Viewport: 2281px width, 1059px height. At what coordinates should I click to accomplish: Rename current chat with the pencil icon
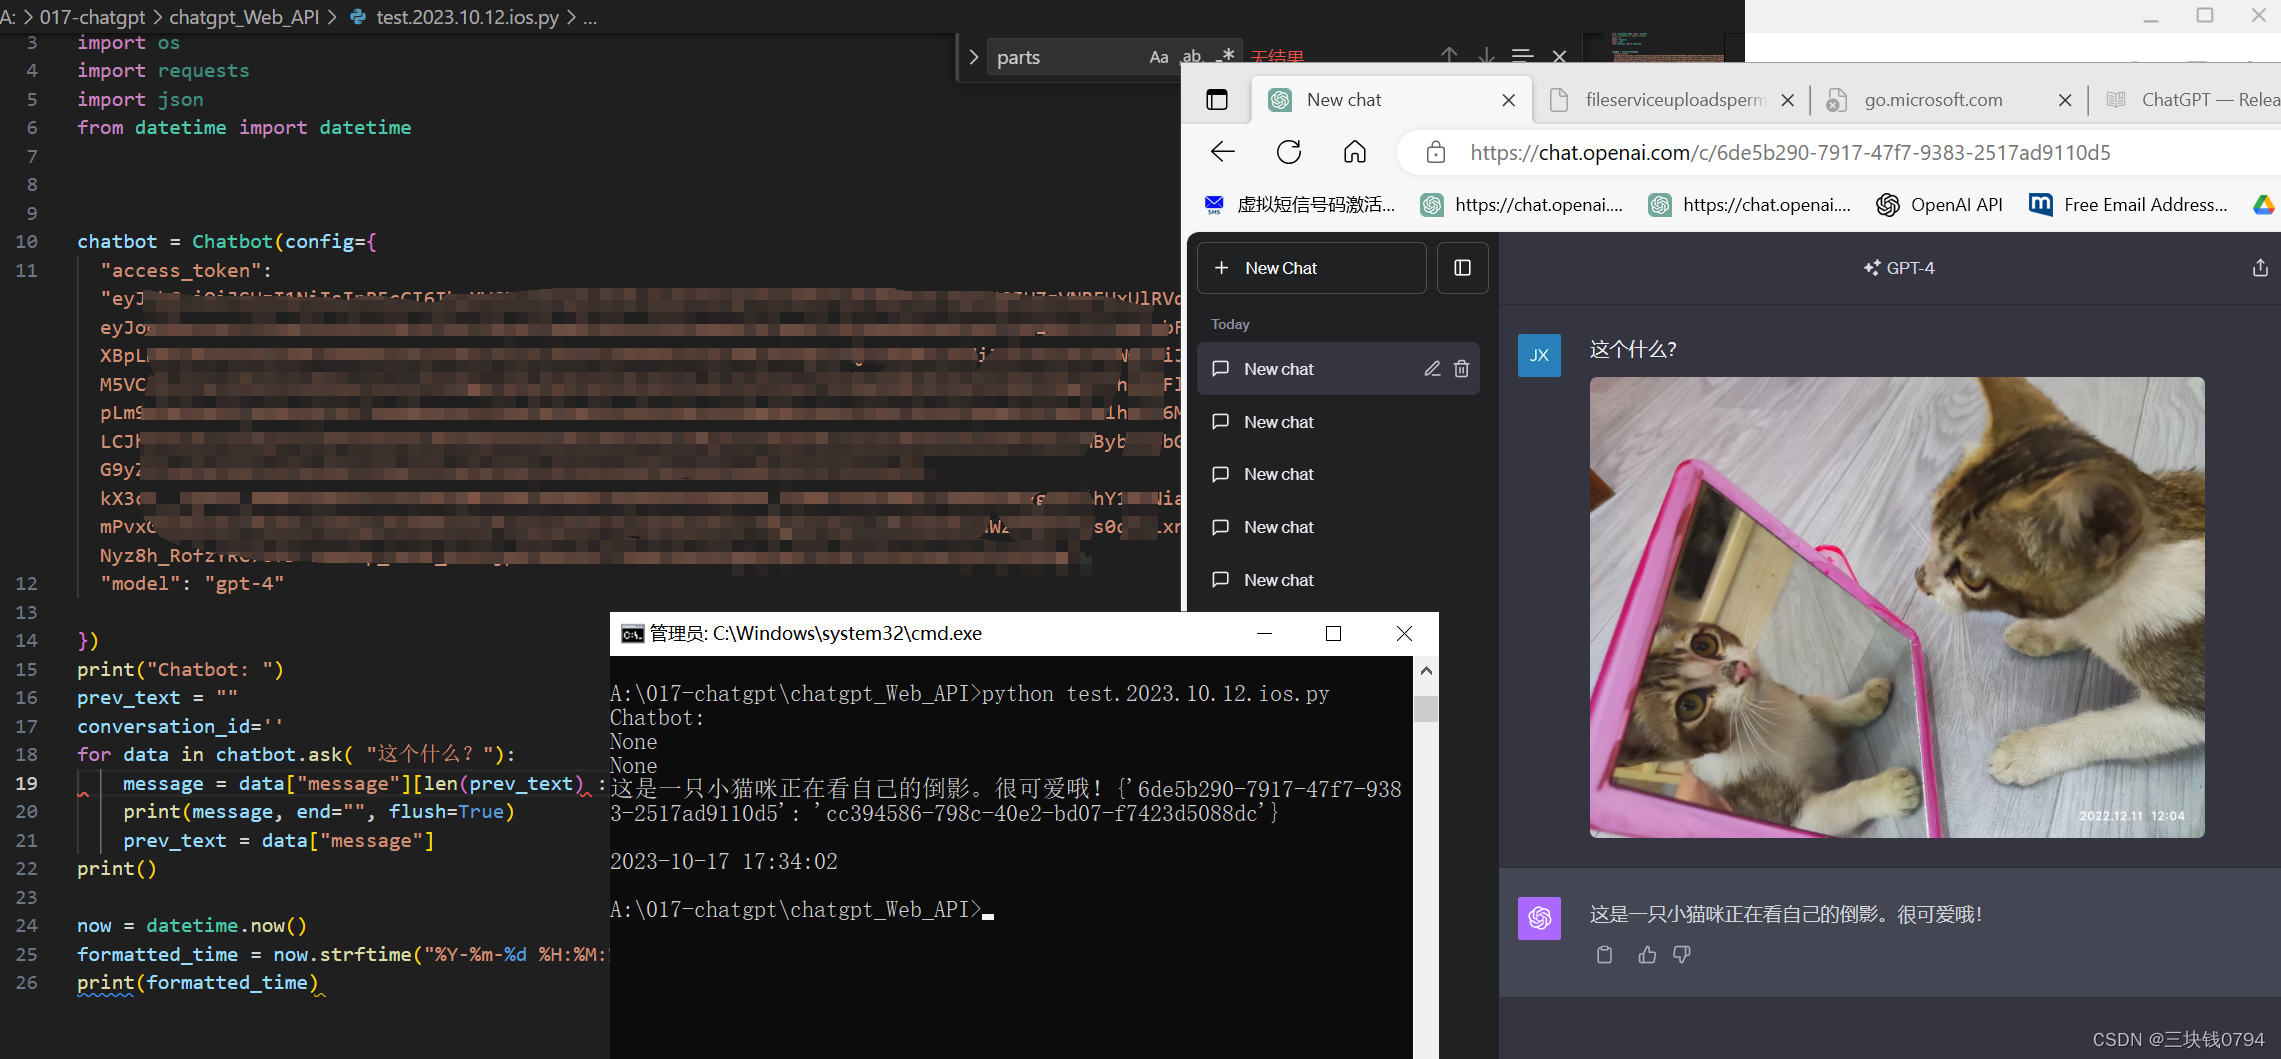[1432, 368]
